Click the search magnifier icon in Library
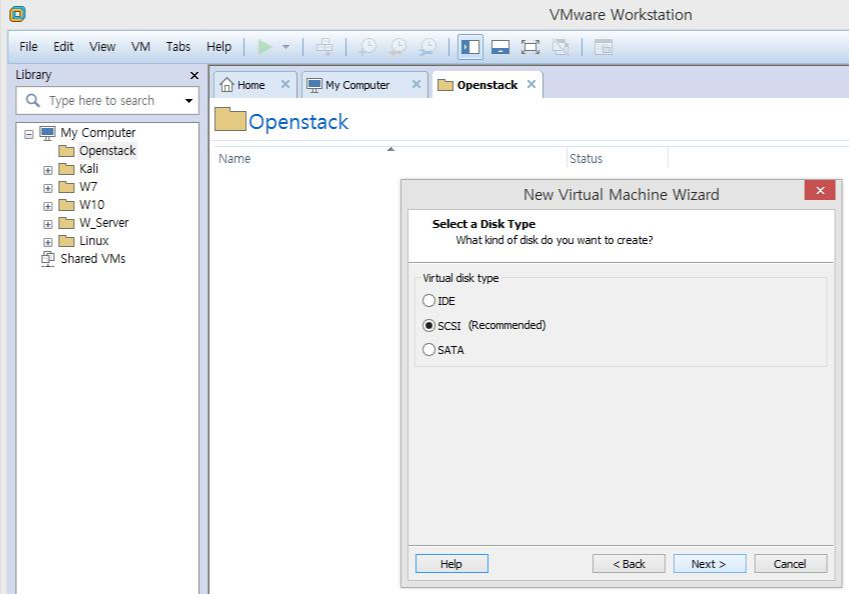The width and height of the screenshot is (849, 594). click(x=33, y=100)
